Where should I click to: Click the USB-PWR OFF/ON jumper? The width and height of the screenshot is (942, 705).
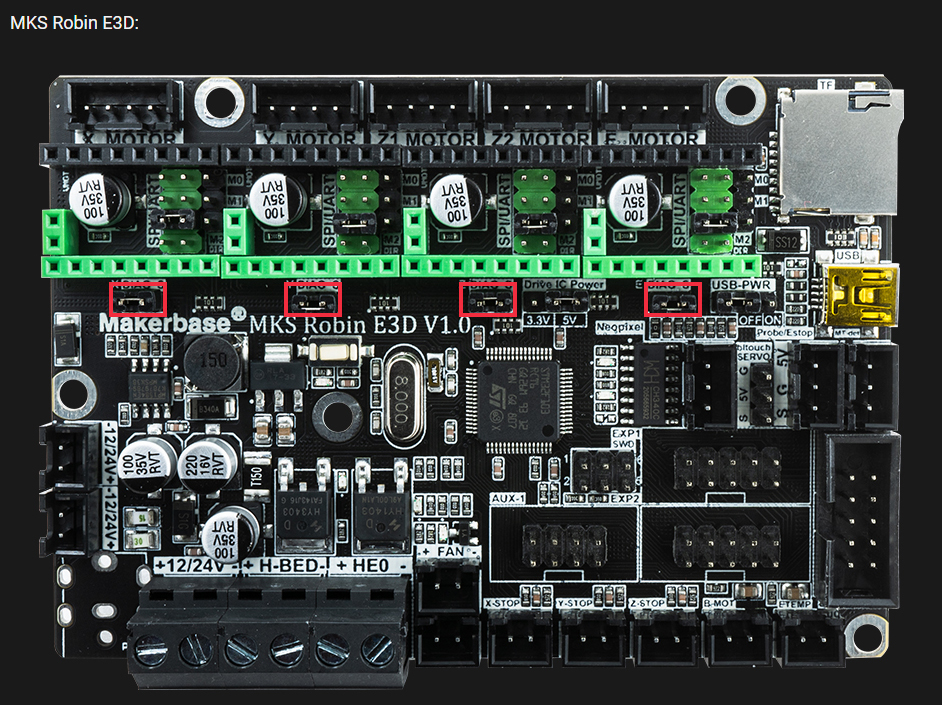739,302
